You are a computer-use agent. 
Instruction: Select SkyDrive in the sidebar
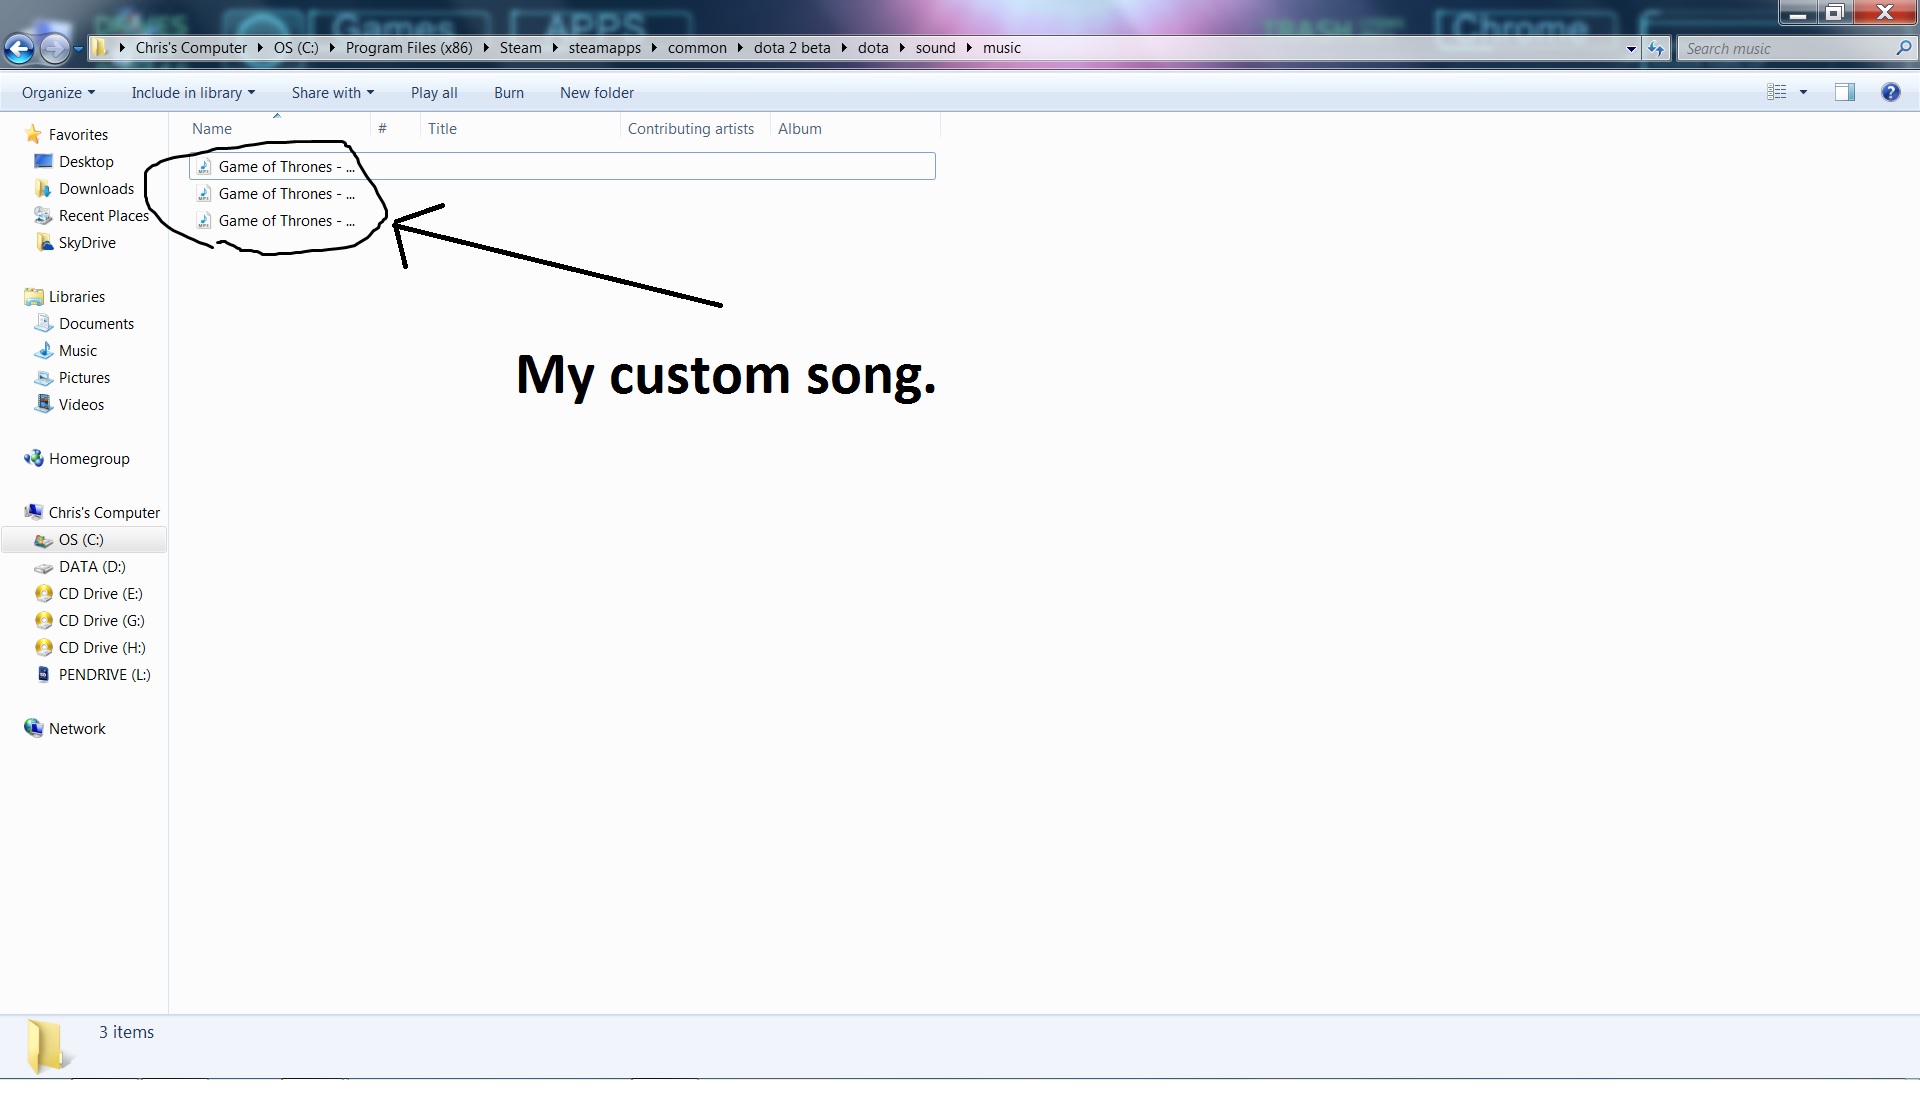click(x=87, y=243)
